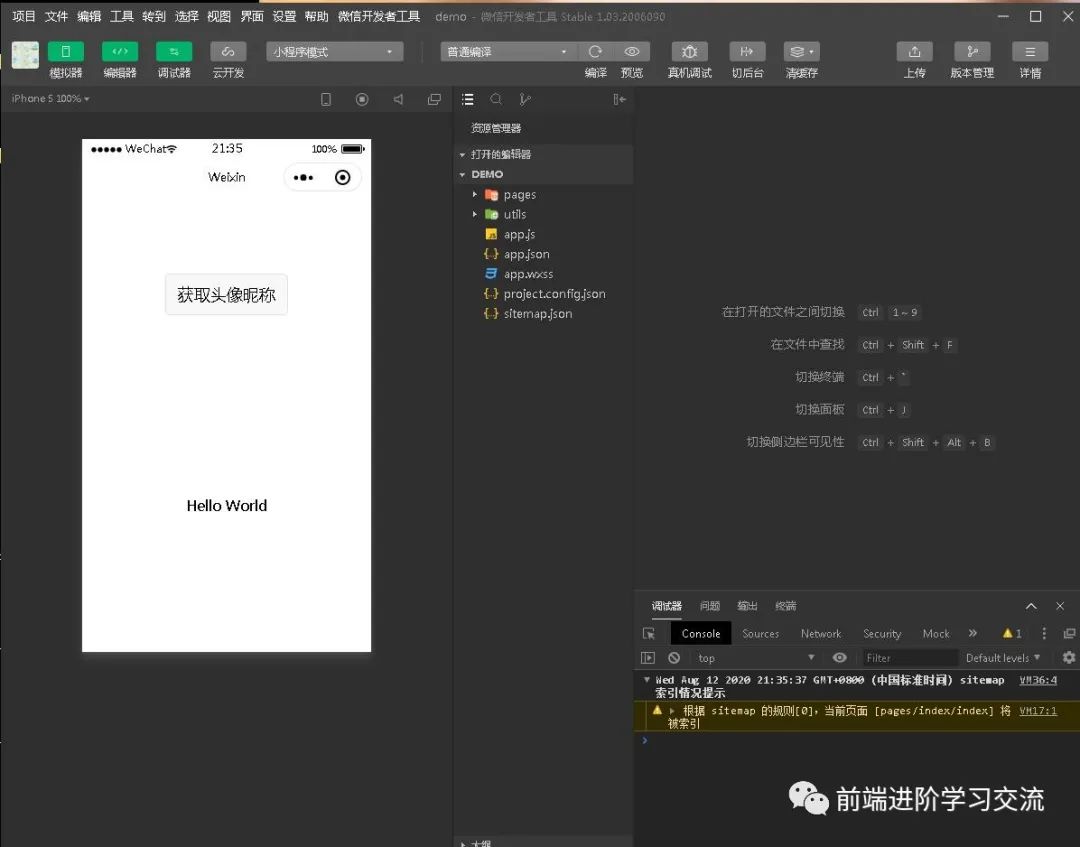The height and width of the screenshot is (847, 1080).
Task: Click the preview eye icon
Action: pyautogui.click(x=632, y=52)
